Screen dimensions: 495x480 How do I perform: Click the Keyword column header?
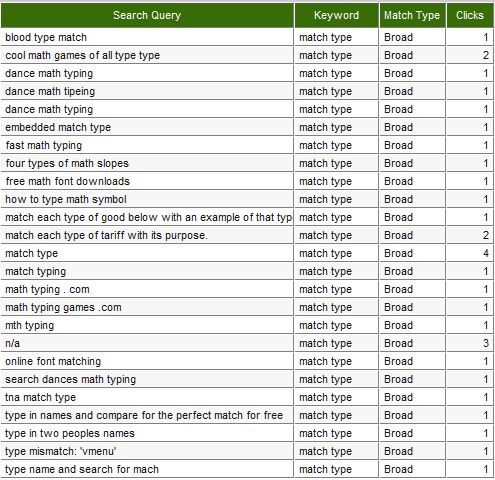[x=336, y=15]
